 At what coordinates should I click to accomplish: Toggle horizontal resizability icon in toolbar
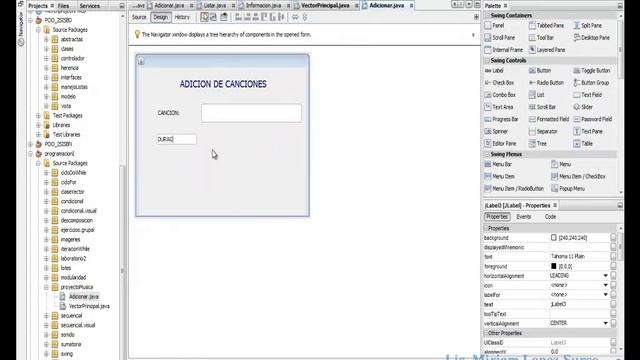pos(295,17)
